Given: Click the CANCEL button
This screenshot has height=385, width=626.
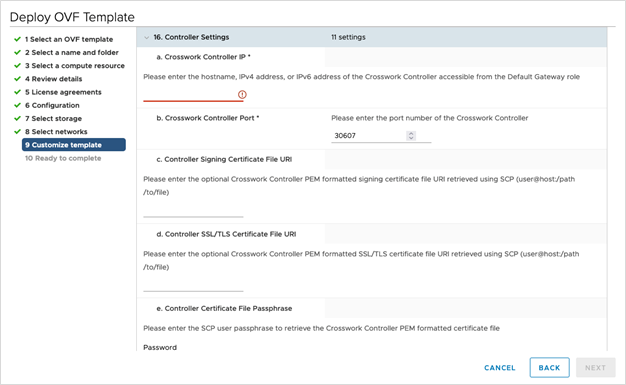Looking at the screenshot, I should (499, 368).
